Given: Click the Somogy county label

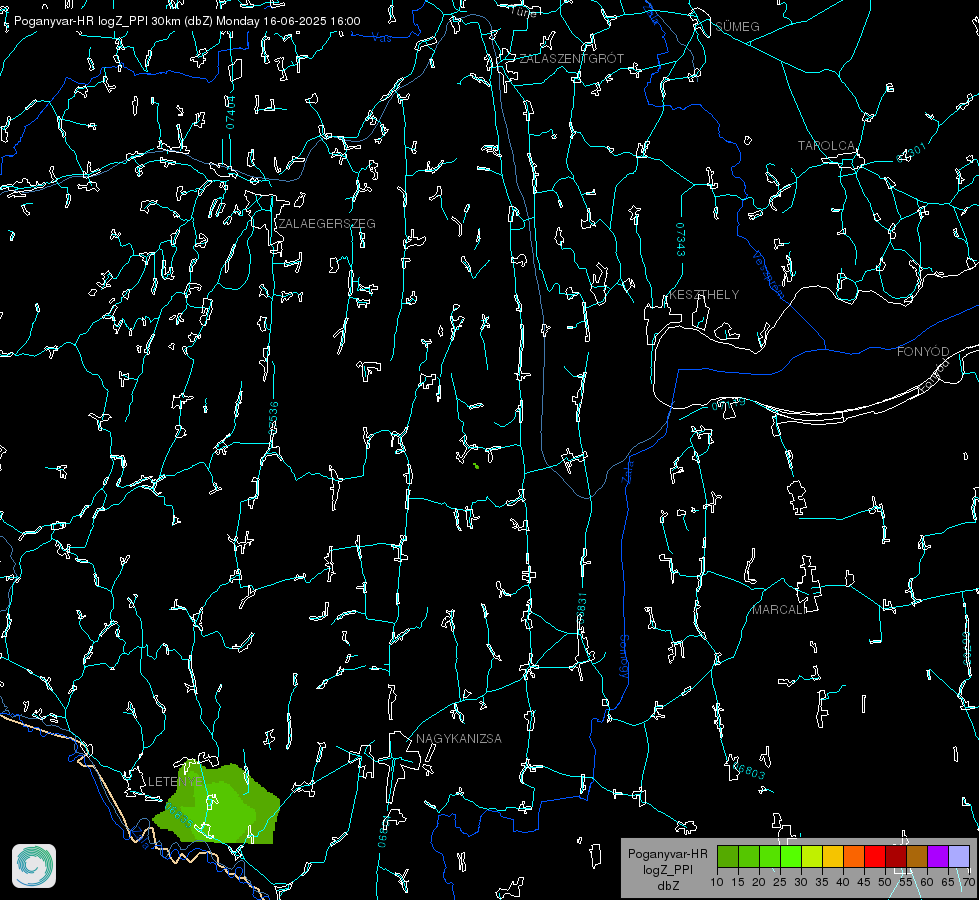Looking at the screenshot, I should pyautogui.click(x=624, y=657).
